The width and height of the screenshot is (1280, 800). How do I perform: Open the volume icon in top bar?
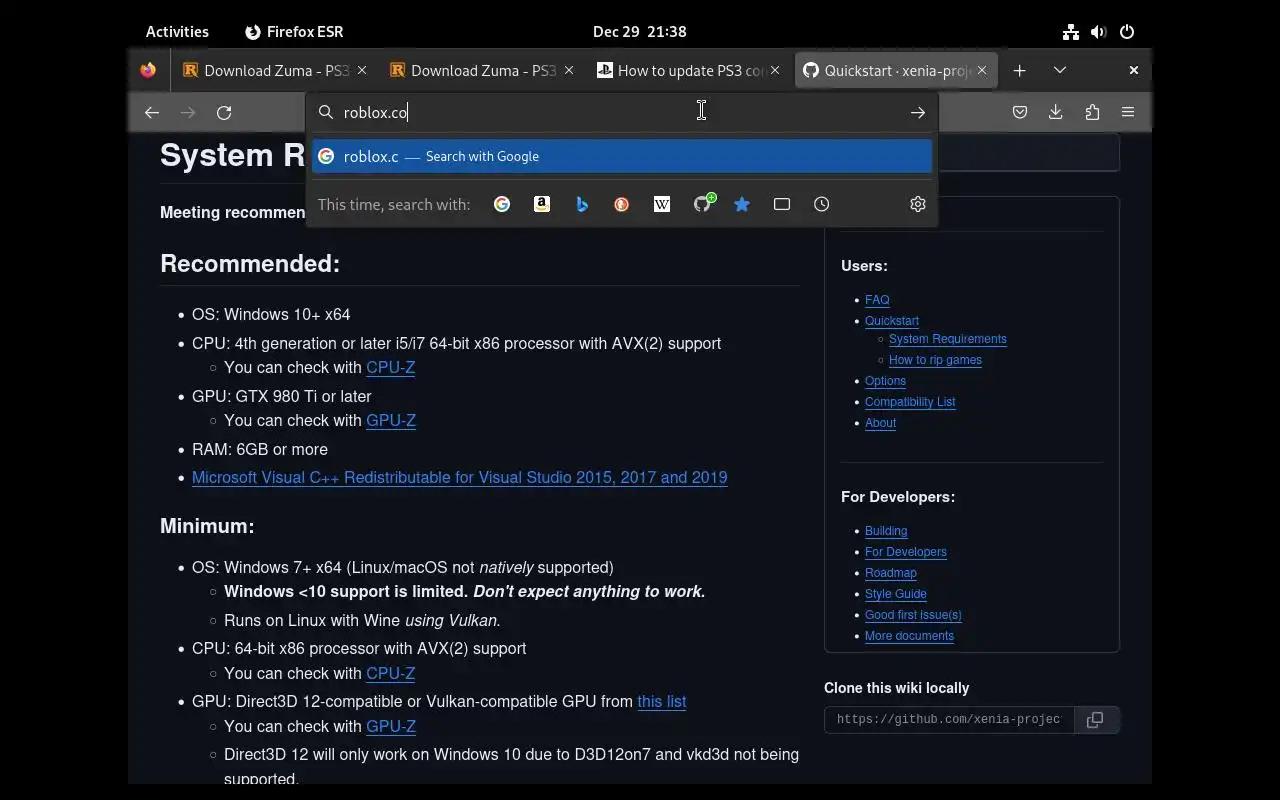pos(1099,32)
